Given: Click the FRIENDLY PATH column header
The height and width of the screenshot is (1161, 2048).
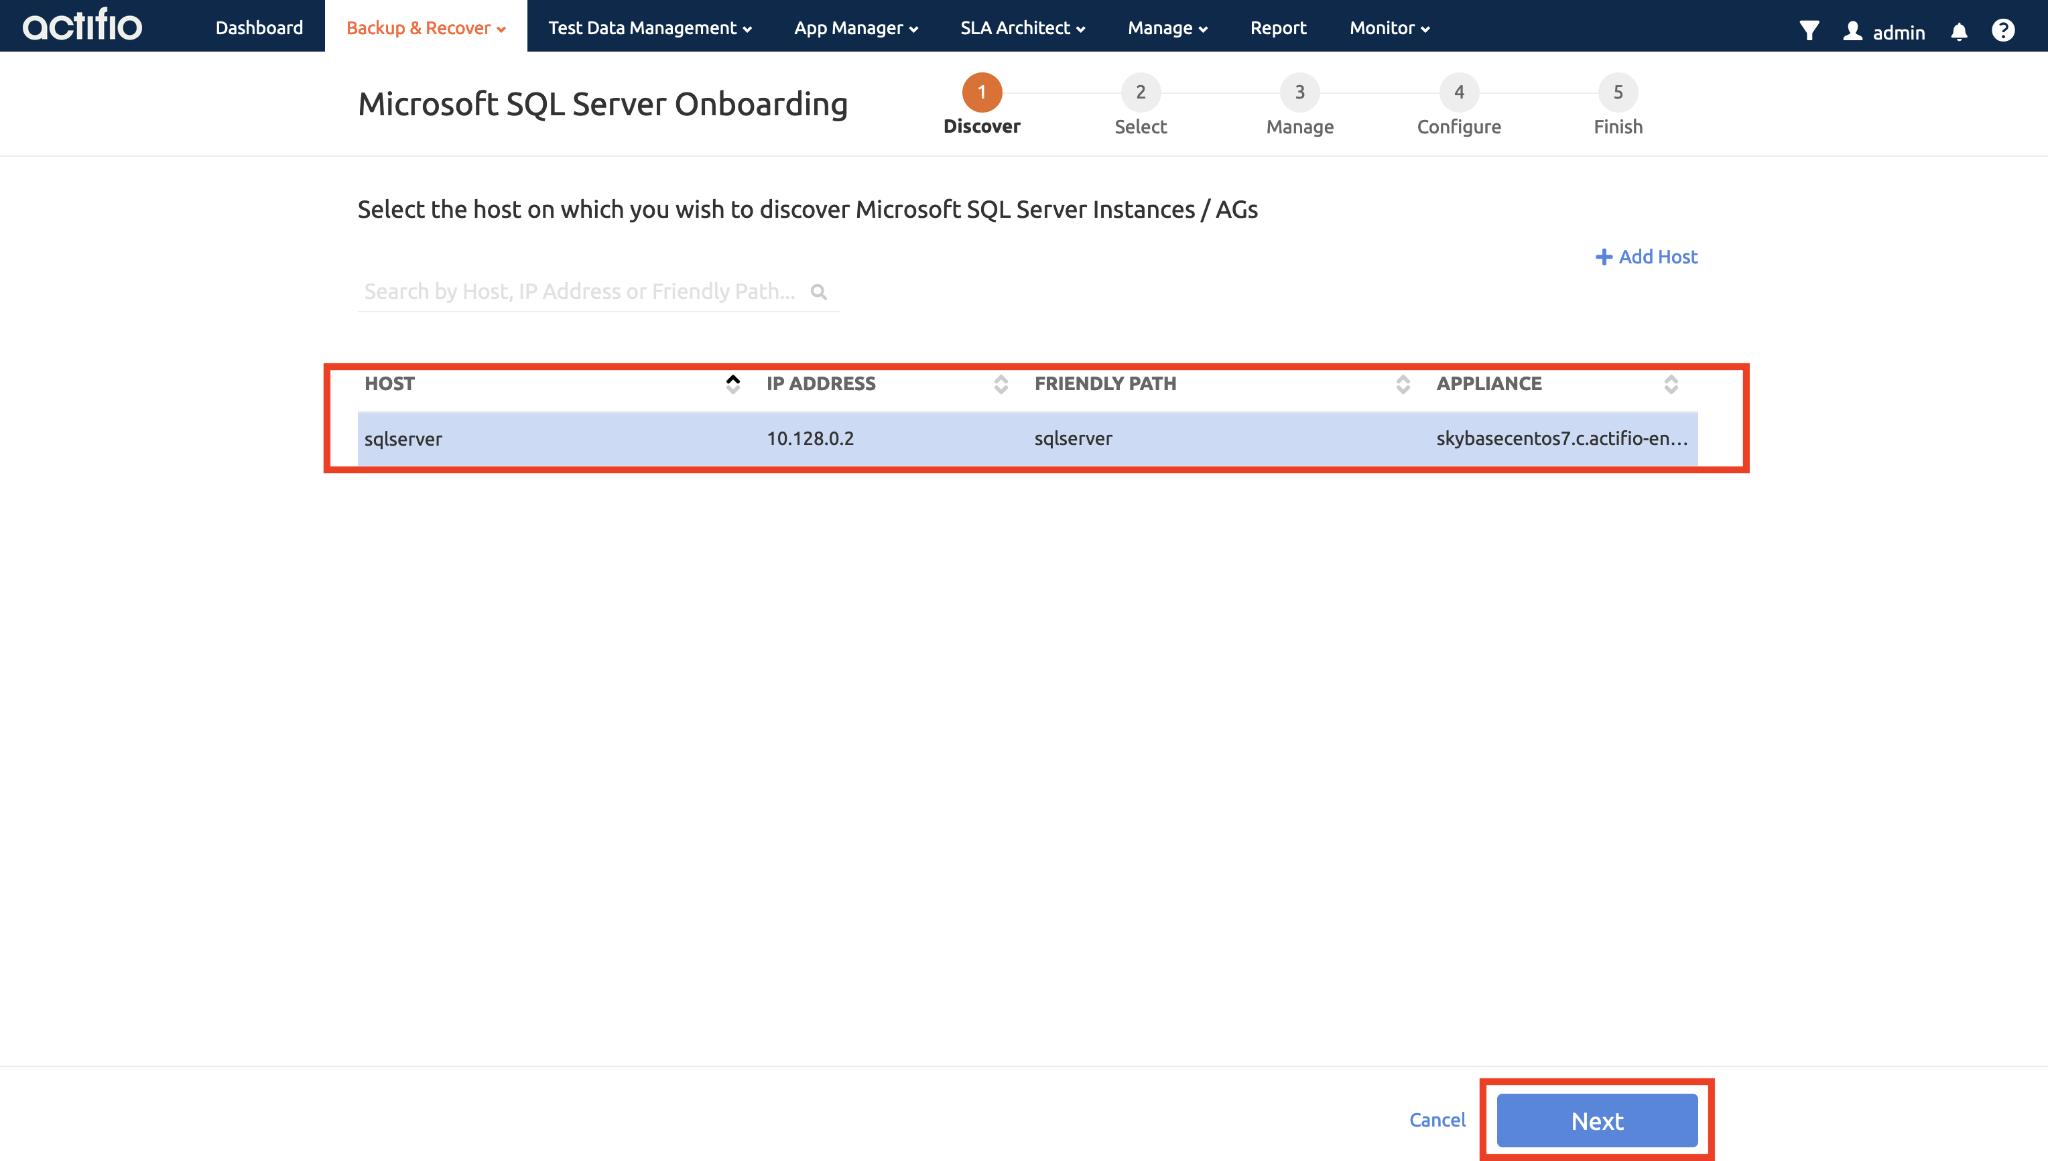Looking at the screenshot, I should pos(1105,384).
